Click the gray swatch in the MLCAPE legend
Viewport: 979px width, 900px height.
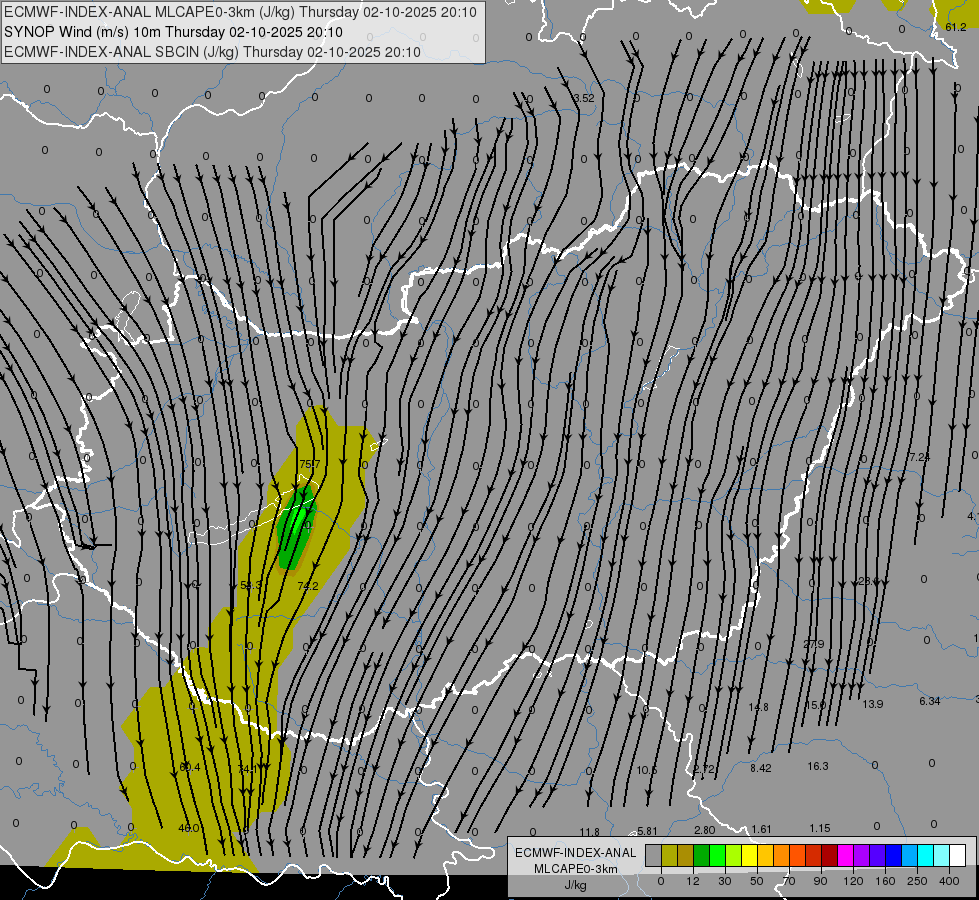click(x=654, y=855)
